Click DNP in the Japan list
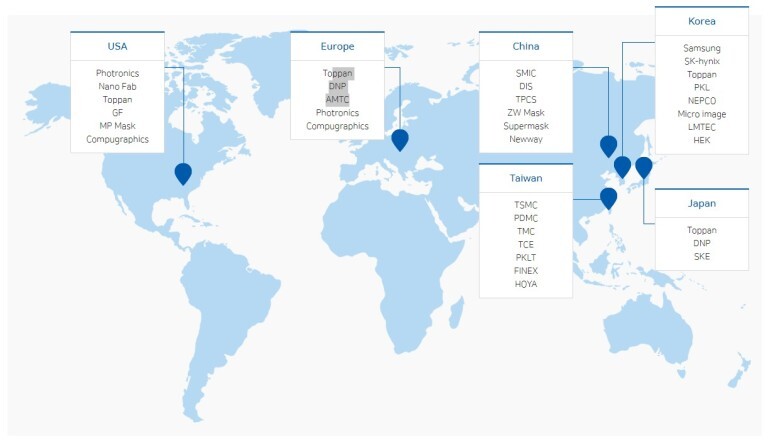This screenshot has width=773, height=444. click(702, 243)
